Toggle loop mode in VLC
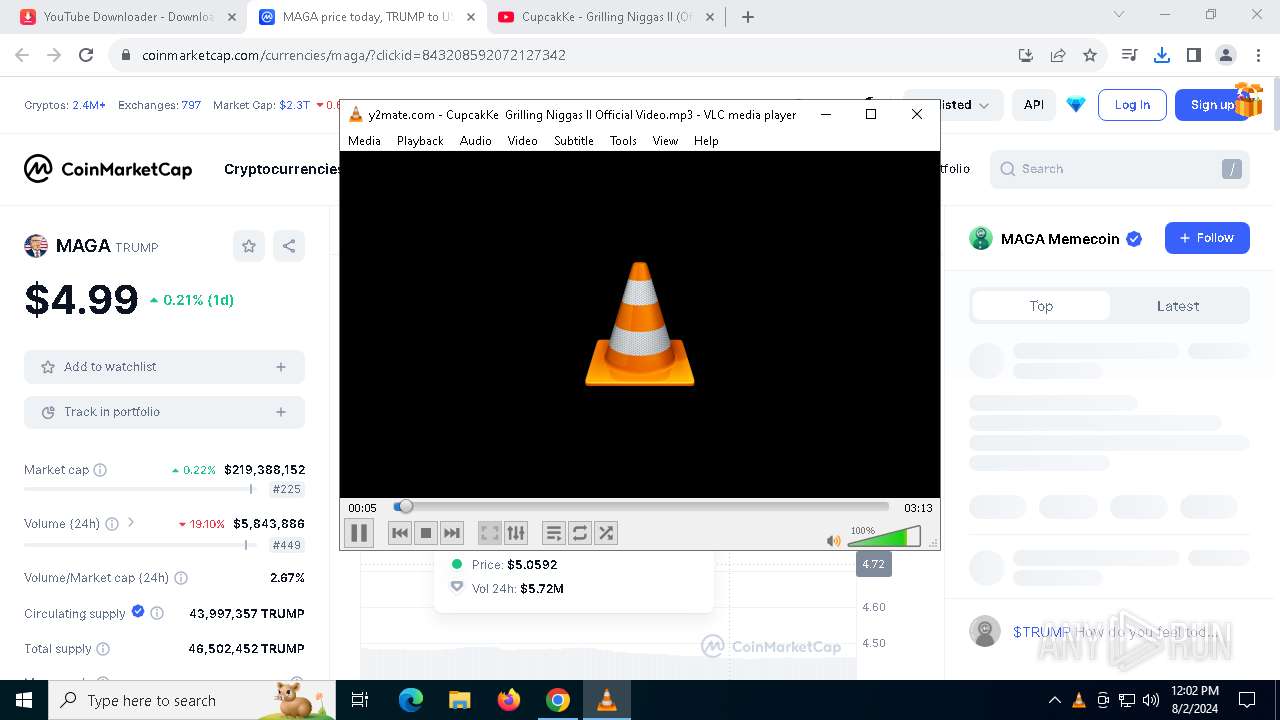This screenshot has width=1280, height=720. 579,533
